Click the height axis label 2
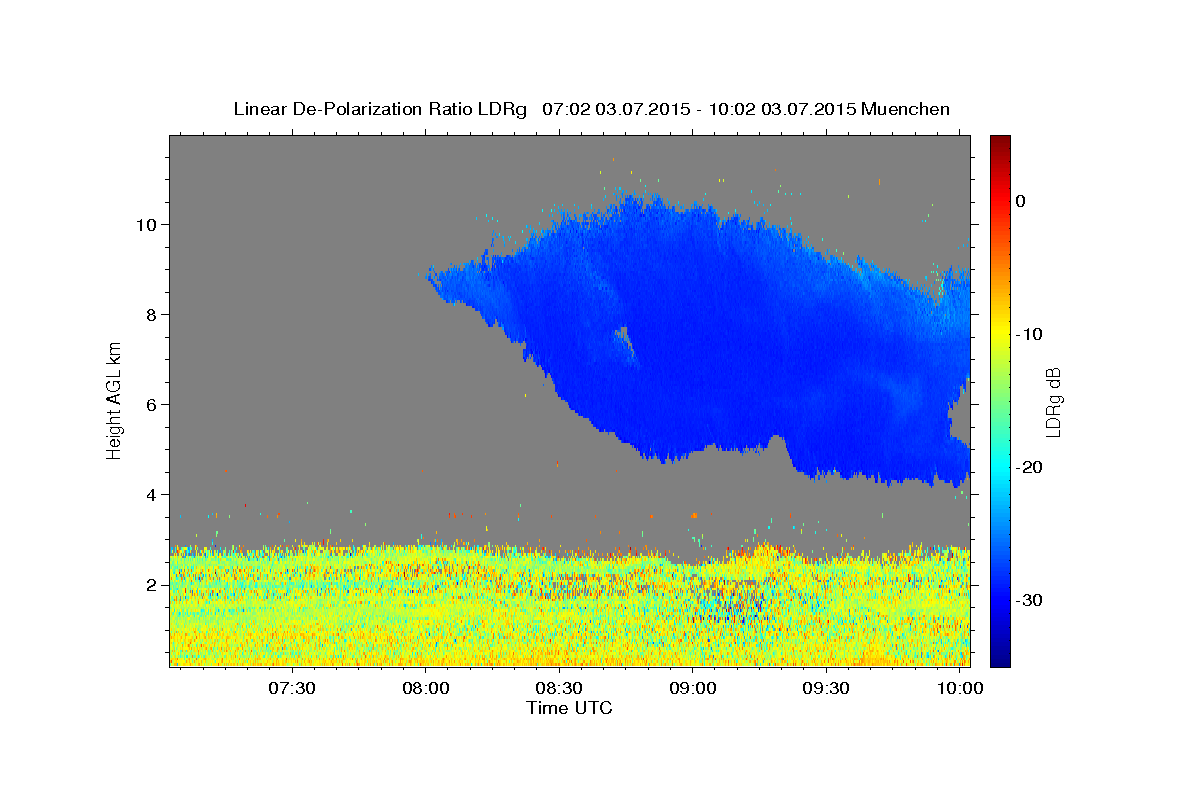1200x800 pixels. [150, 584]
